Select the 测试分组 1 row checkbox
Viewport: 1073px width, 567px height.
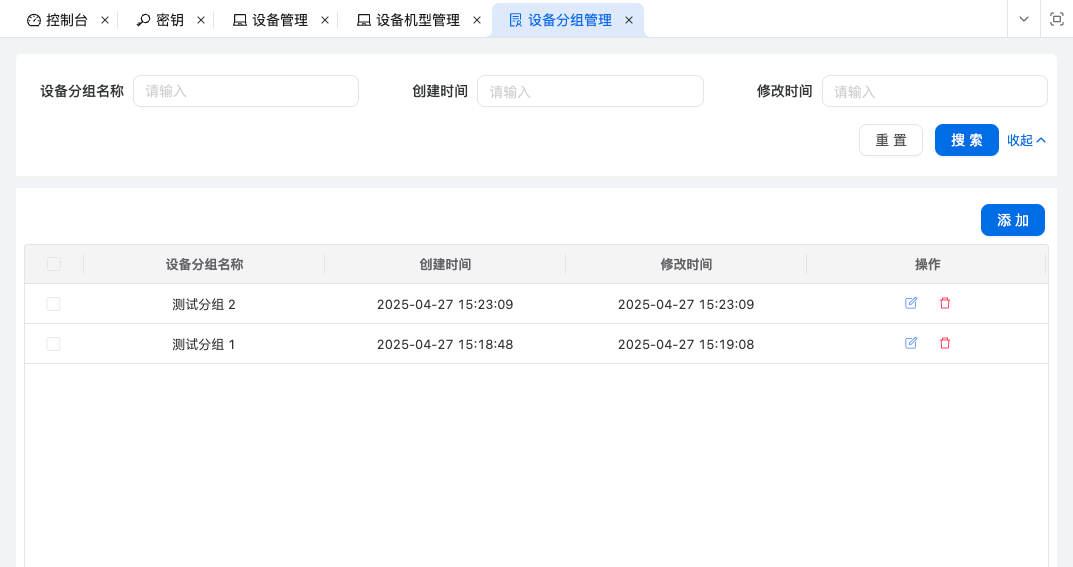(54, 344)
